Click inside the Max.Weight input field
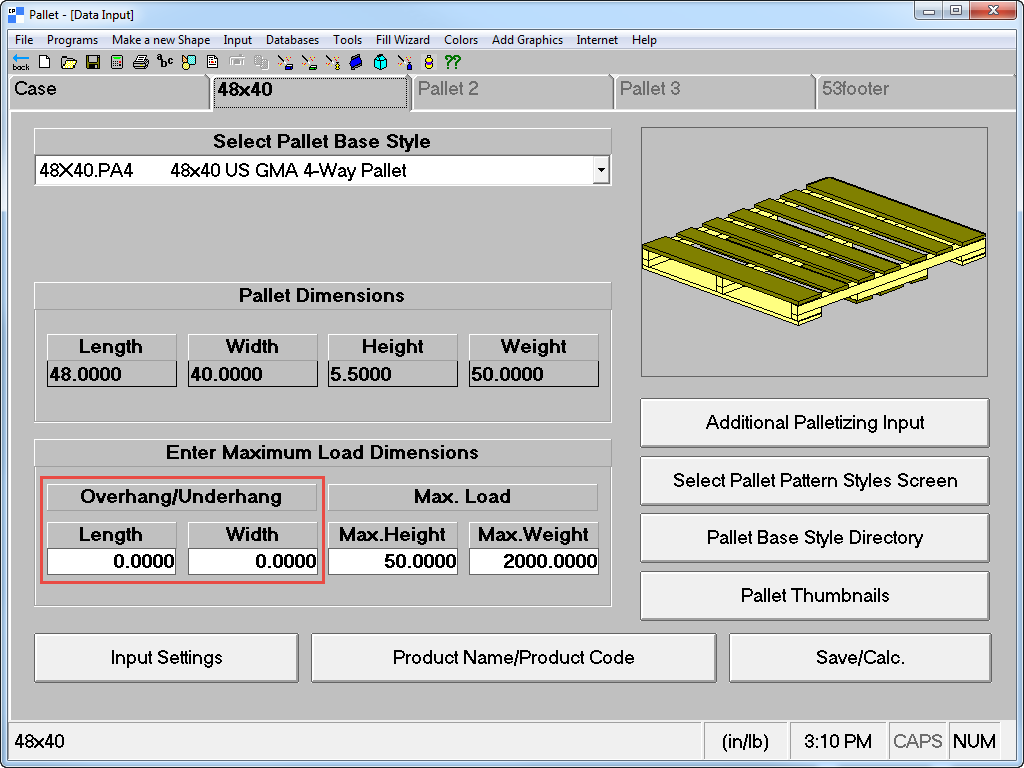1024x768 pixels. (x=533, y=561)
